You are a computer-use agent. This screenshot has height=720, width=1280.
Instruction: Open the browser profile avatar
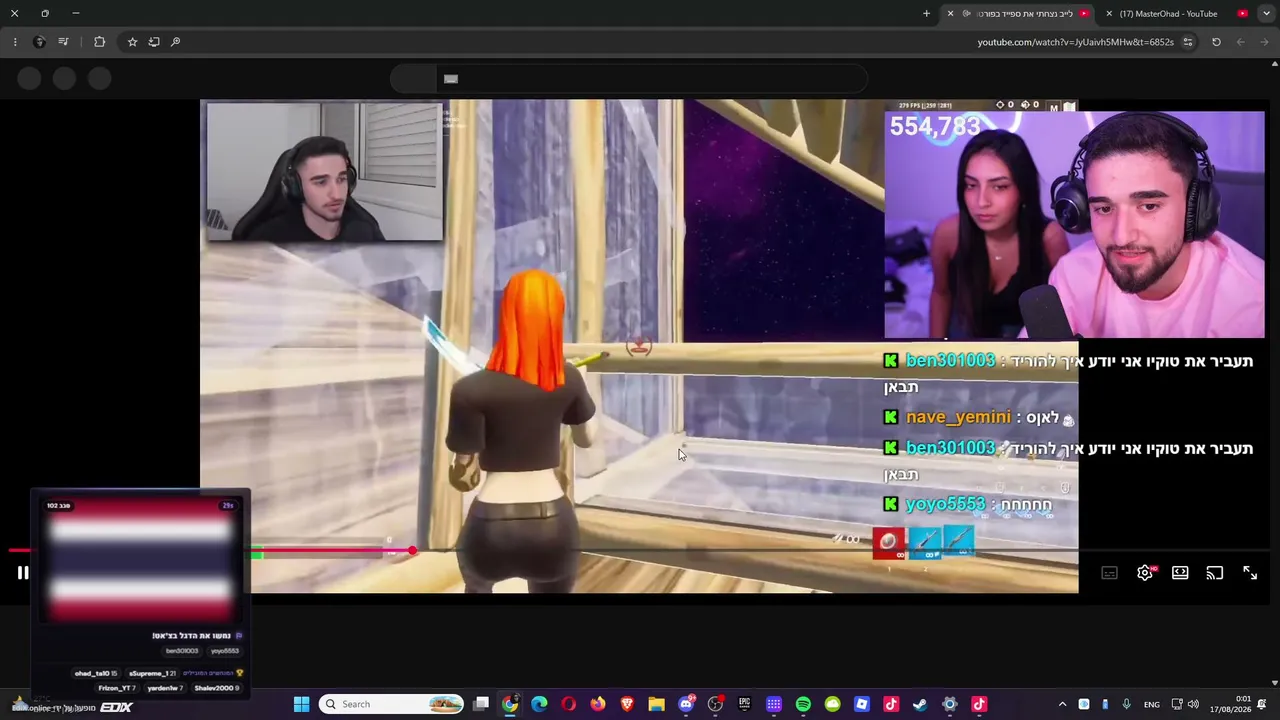(39, 42)
